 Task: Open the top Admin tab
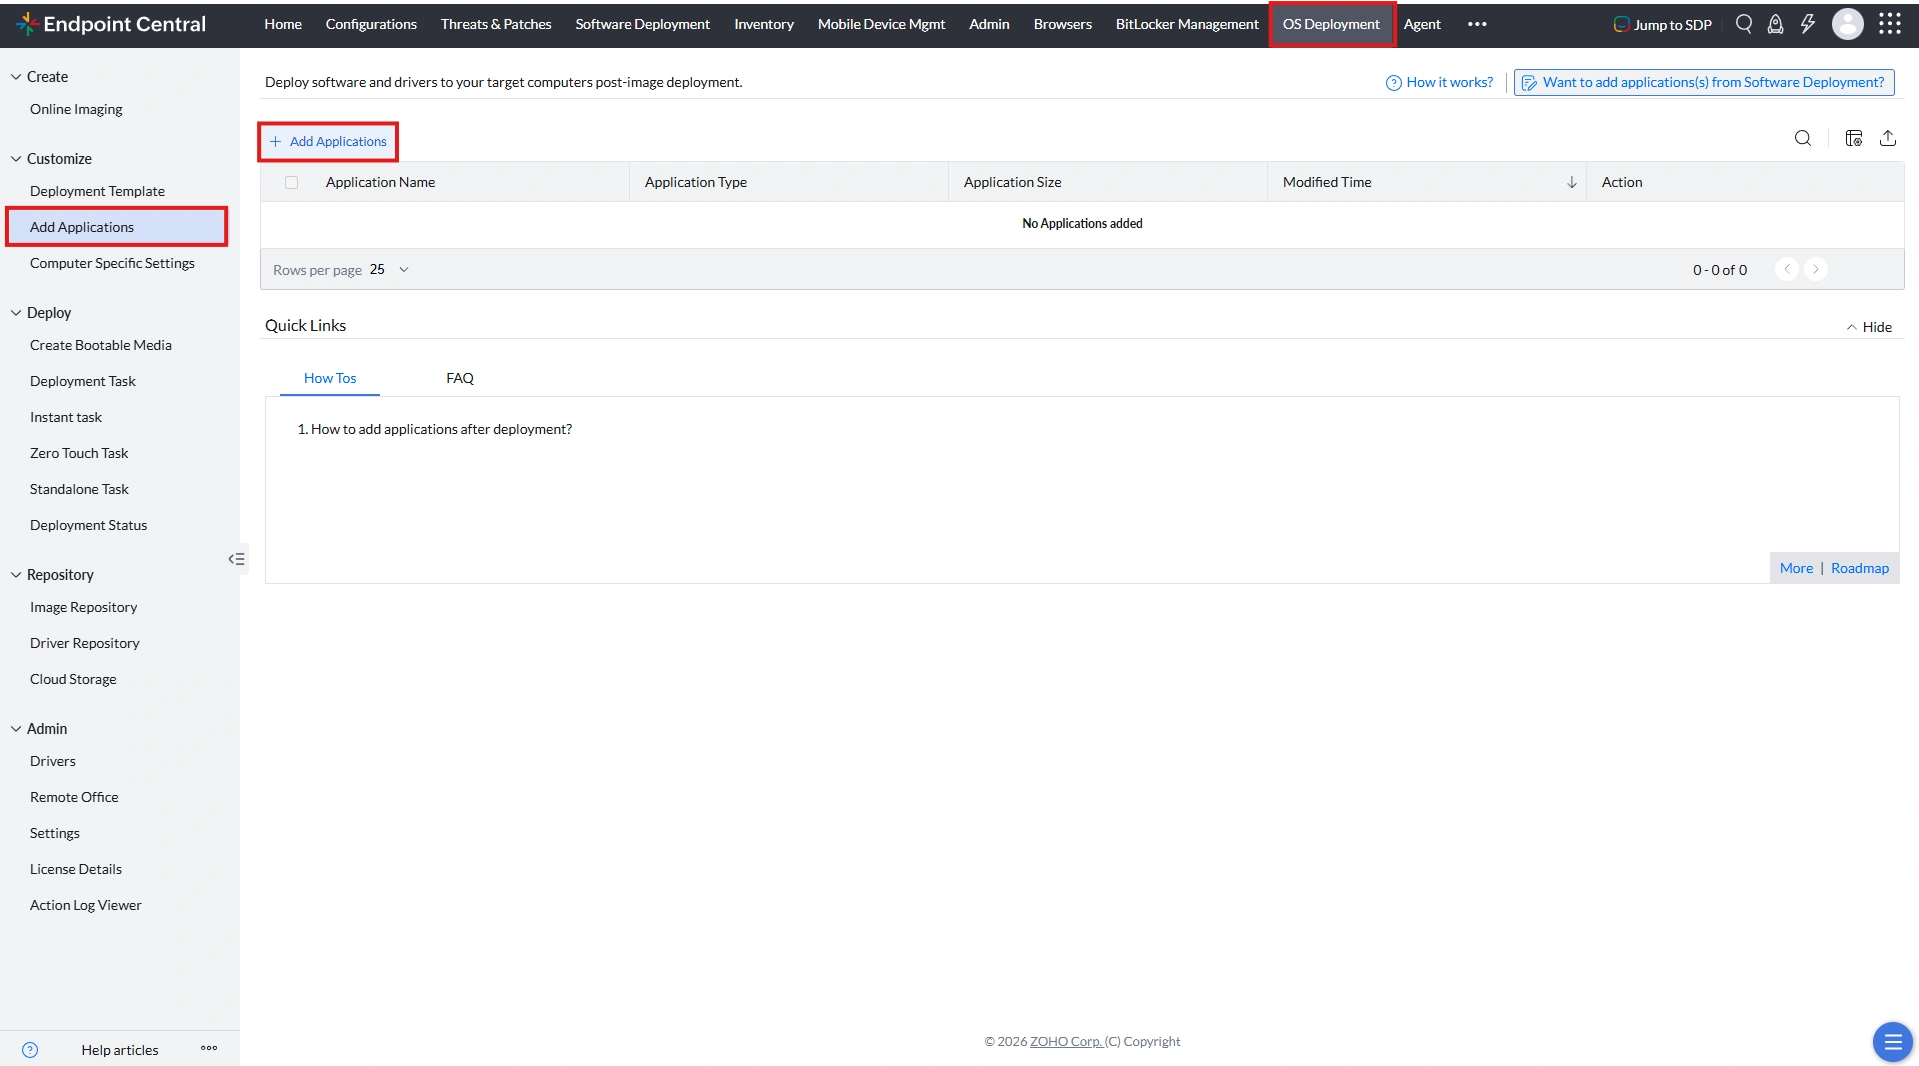tap(989, 24)
